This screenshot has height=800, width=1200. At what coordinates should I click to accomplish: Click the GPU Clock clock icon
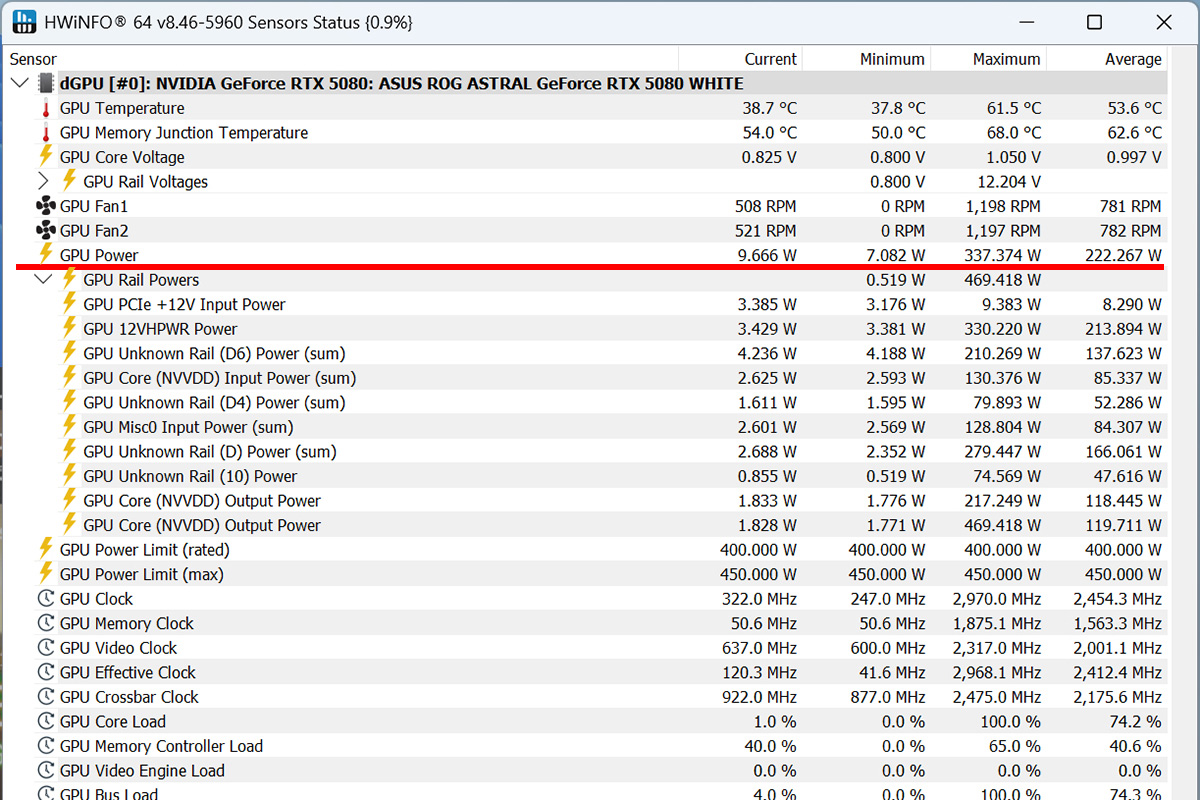pyautogui.click(x=45, y=599)
